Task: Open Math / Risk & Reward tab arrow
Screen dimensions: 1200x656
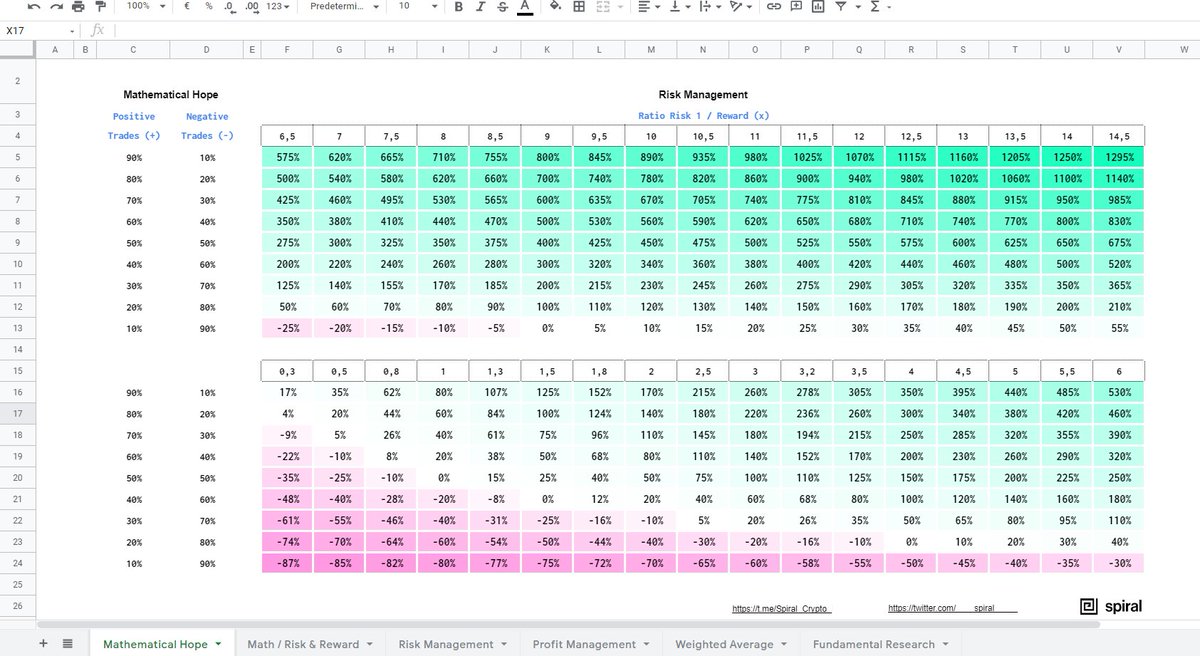Action: 370,644
